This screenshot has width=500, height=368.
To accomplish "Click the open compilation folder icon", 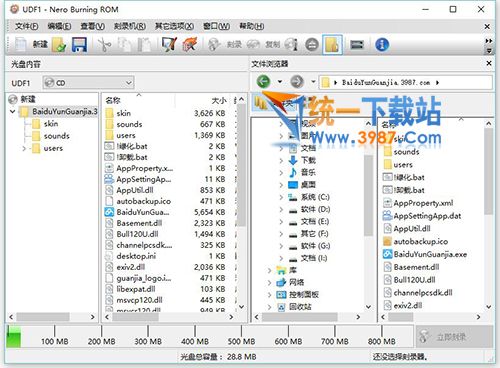I will (59, 45).
